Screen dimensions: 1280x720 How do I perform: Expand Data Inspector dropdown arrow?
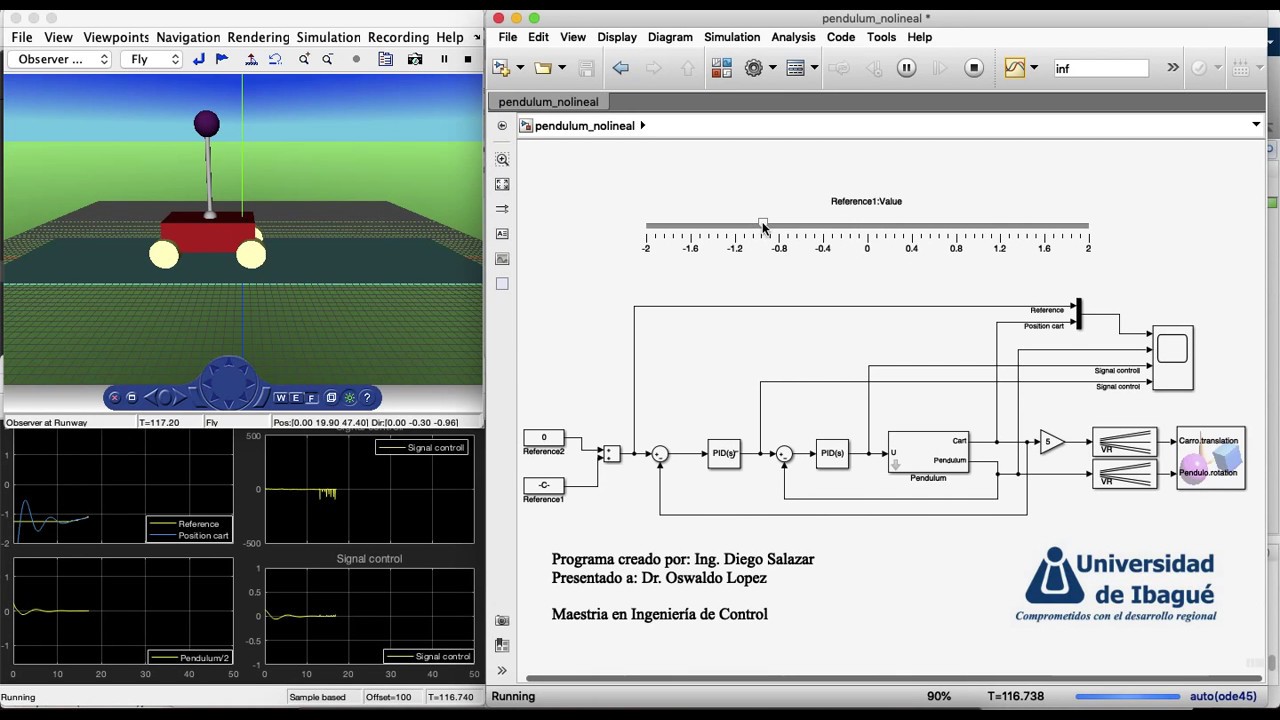[1034, 68]
